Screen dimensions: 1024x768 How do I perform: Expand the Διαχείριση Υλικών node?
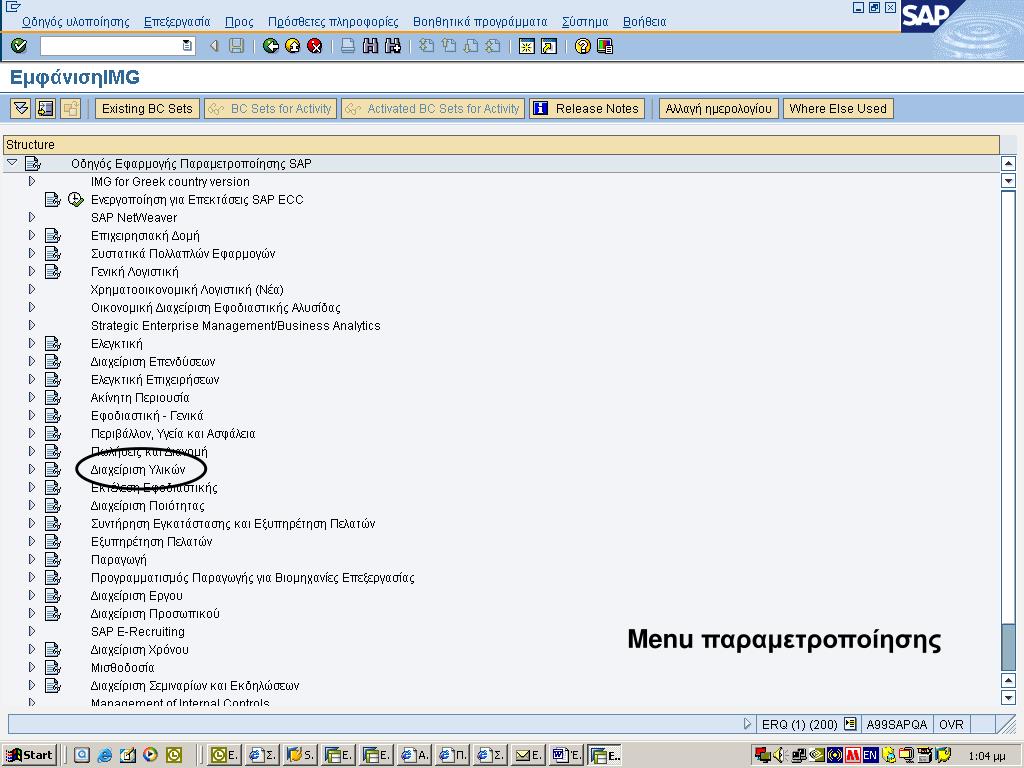[31, 469]
